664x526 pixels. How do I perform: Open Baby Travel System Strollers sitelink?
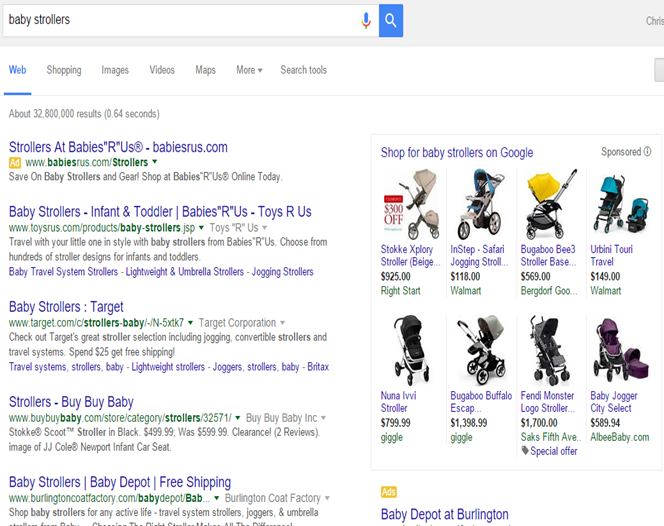pyautogui.click(x=63, y=272)
